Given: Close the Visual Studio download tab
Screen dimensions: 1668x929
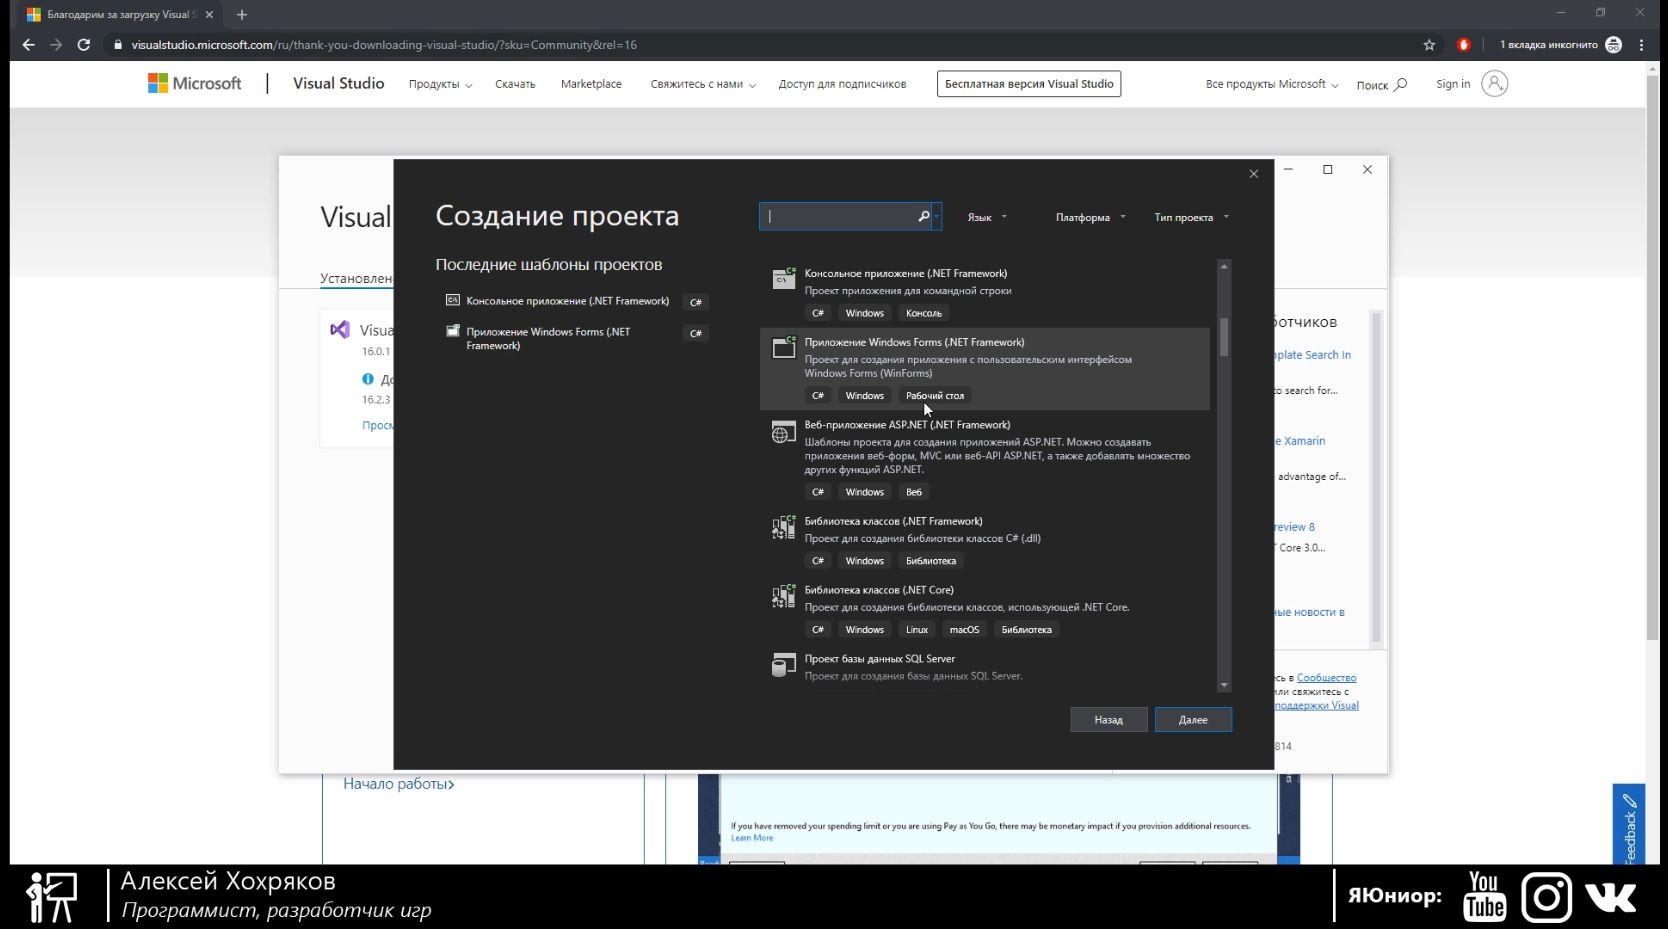Looking at the screenshot, I should [x=209, y=15].
